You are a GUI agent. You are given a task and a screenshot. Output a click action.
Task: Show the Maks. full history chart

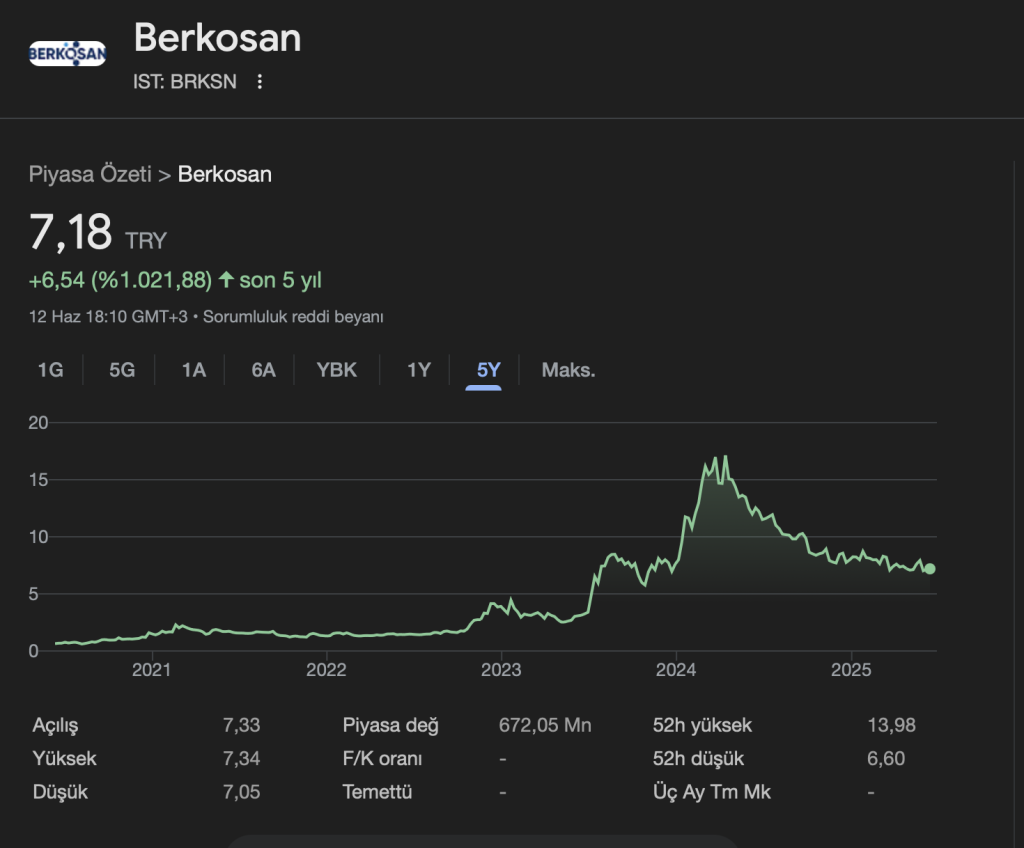coord(568,370)
